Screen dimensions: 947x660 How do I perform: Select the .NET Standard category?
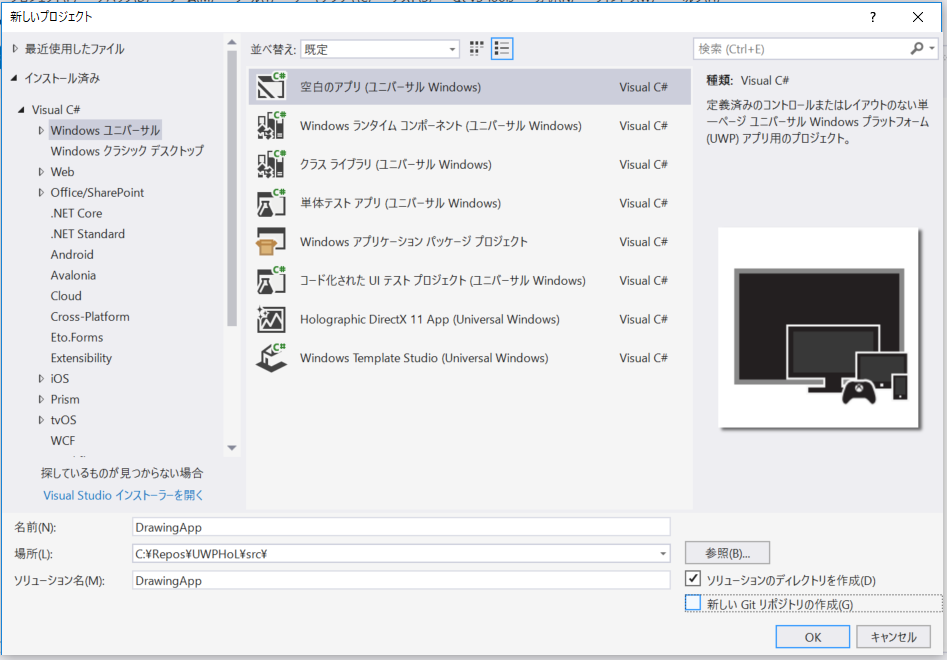(x=88, y=234)
